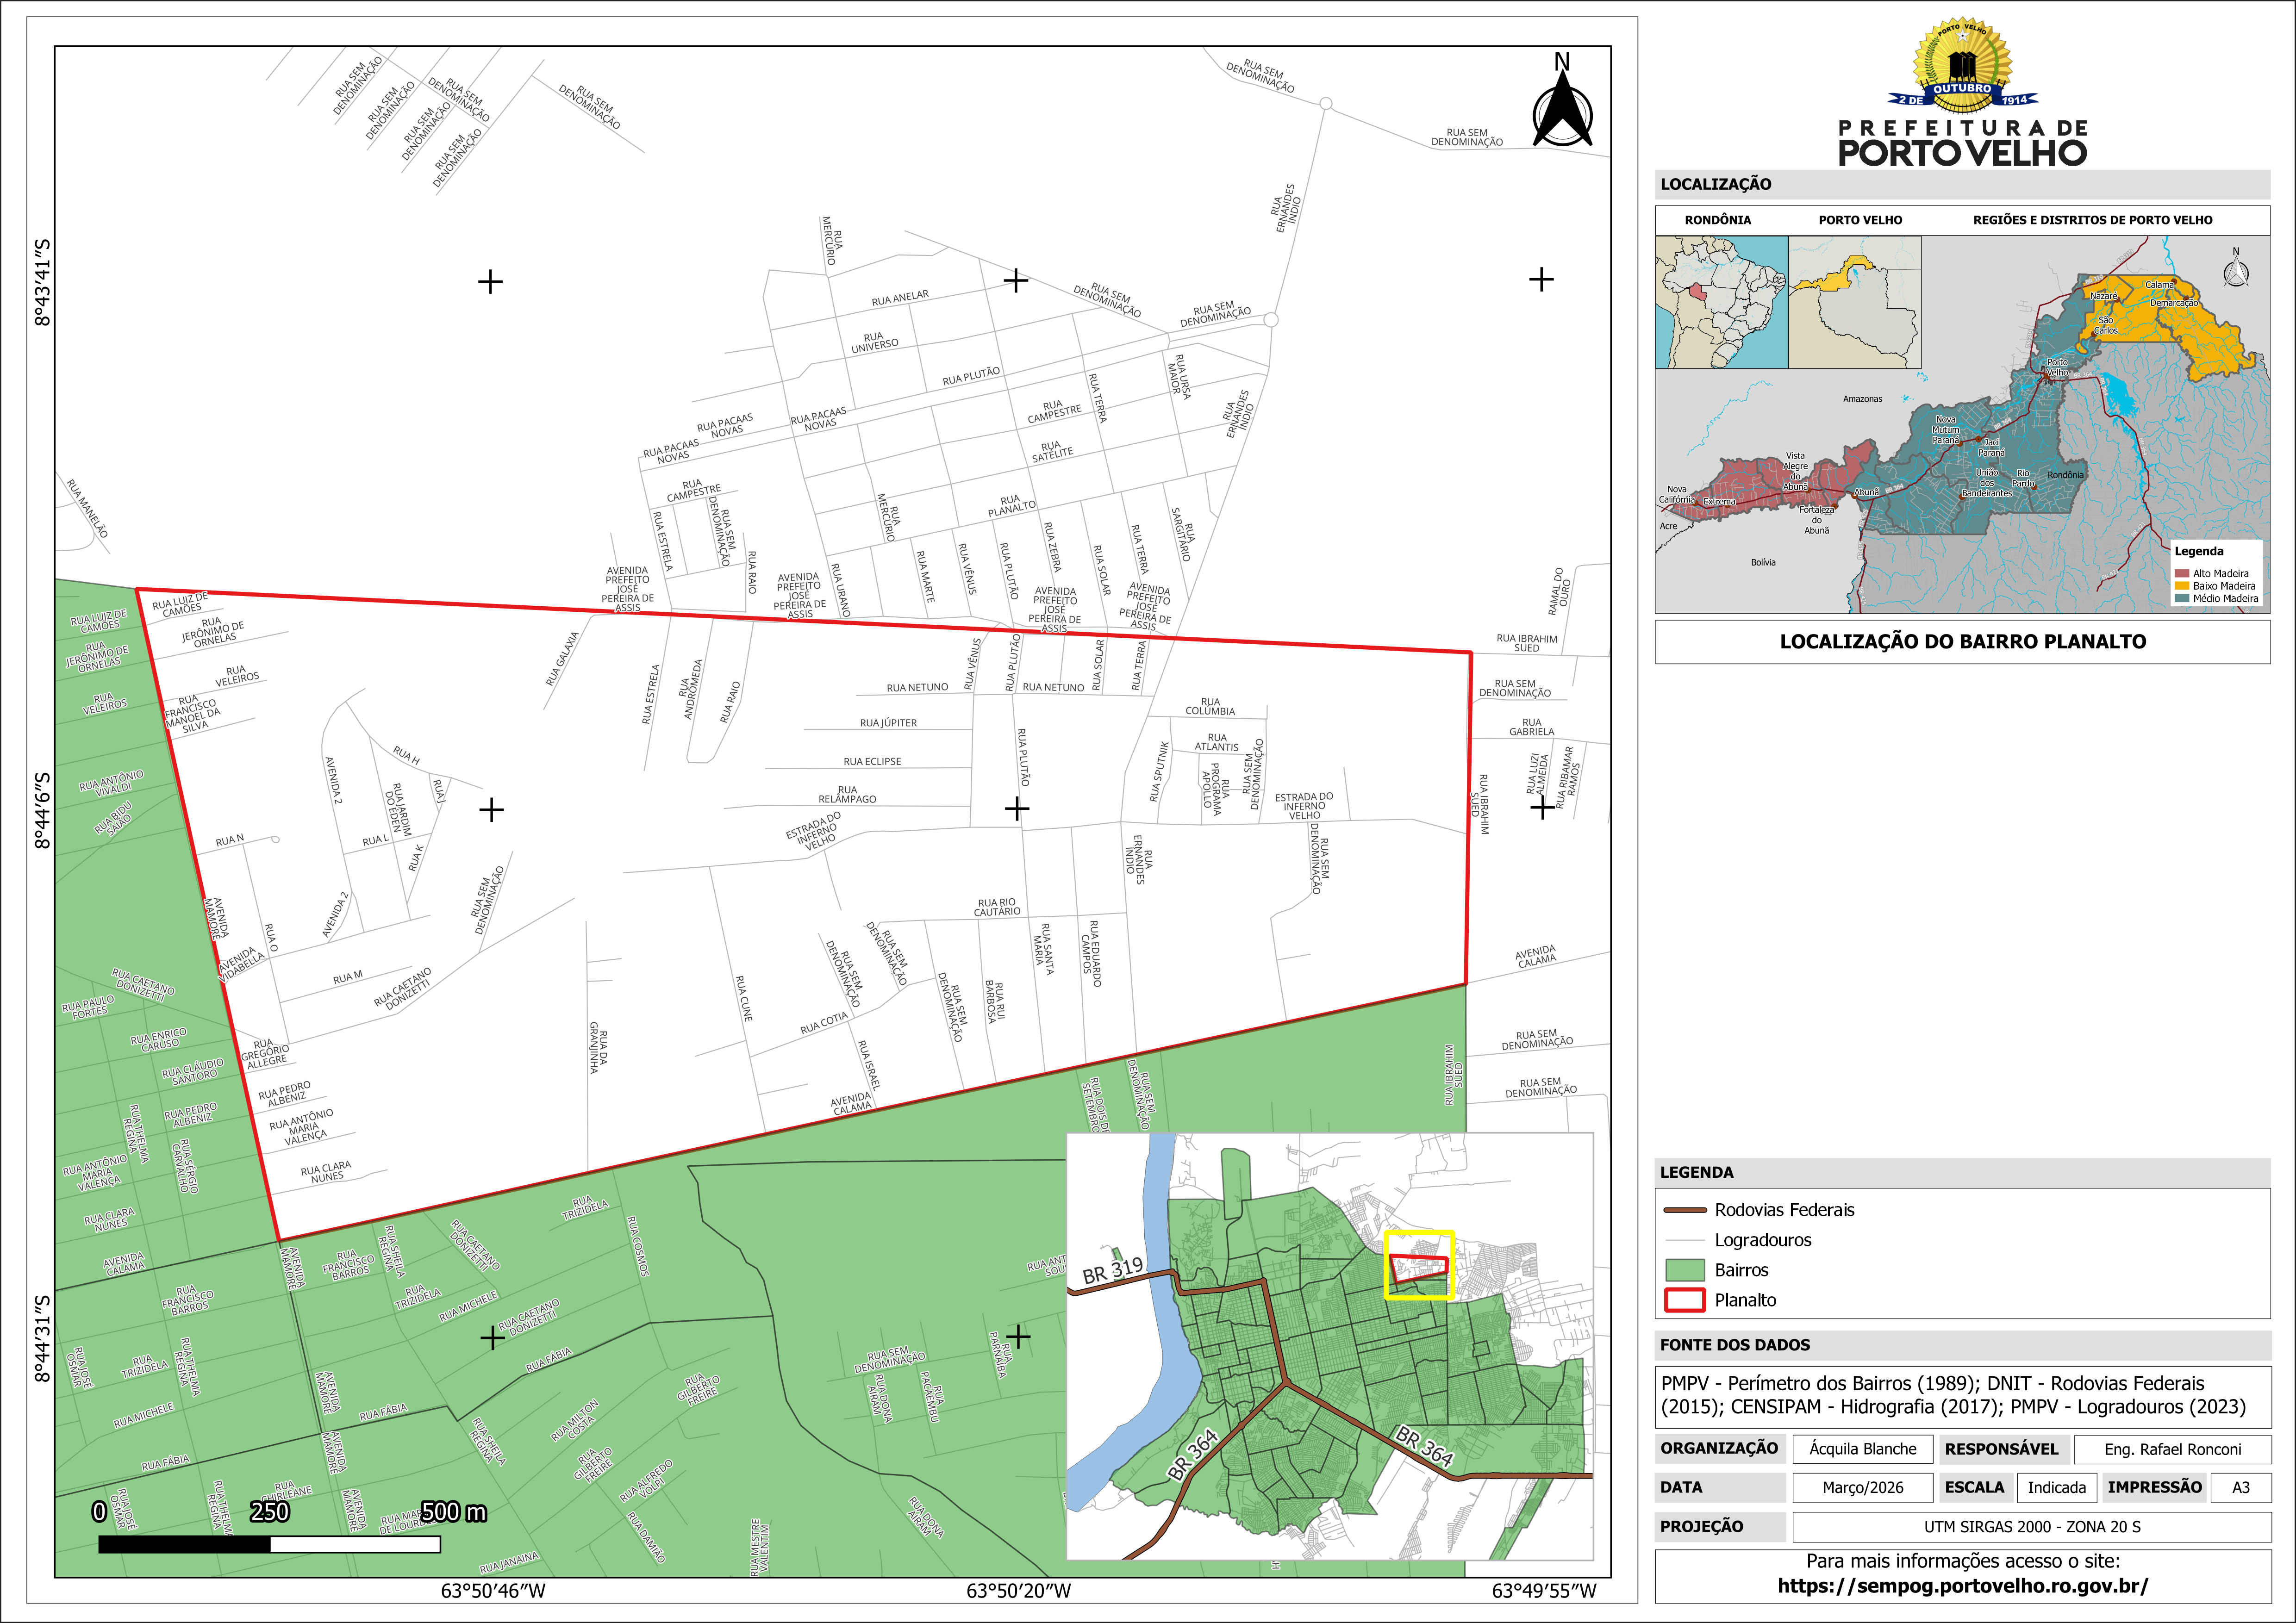Click the LOCALIZAÇÃO section header
This screenshot has width=2296, height=1623.
[1716, 184]
